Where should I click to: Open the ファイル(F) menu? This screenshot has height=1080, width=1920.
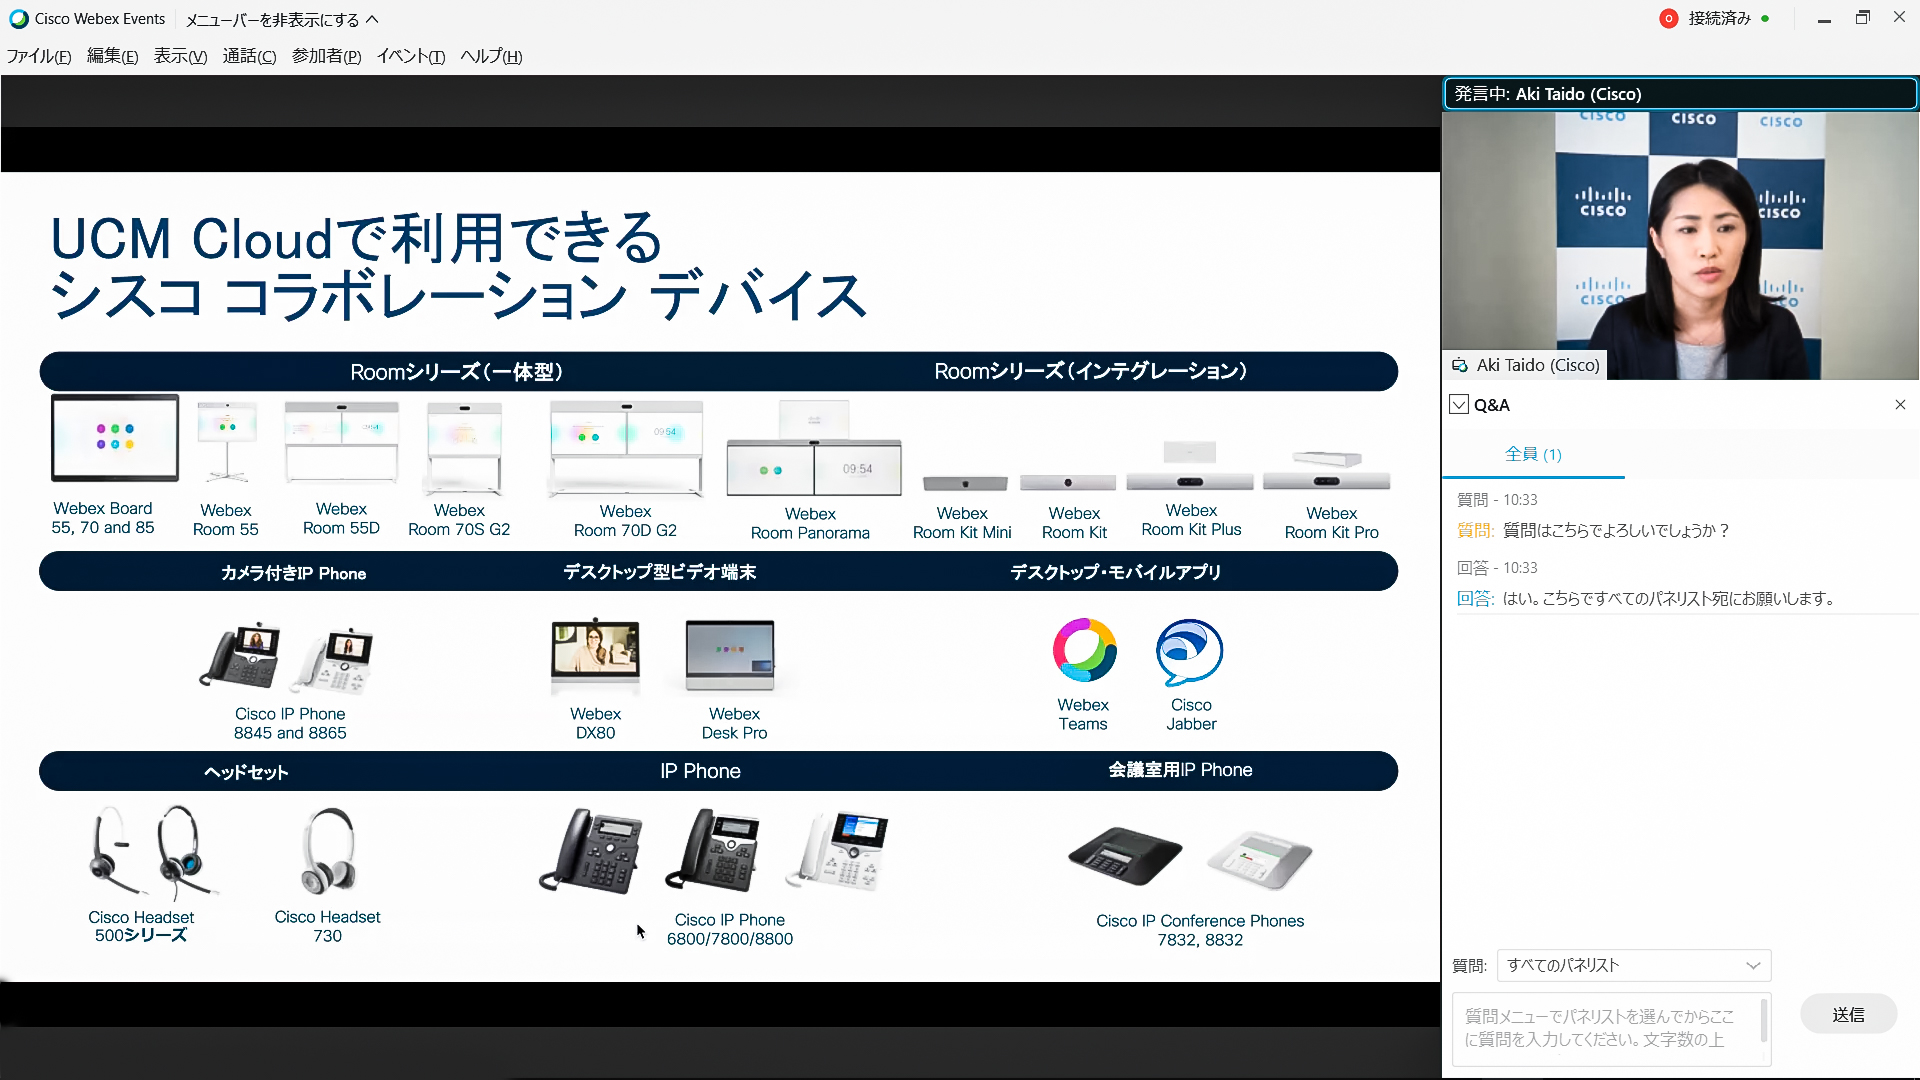[39, 56]
